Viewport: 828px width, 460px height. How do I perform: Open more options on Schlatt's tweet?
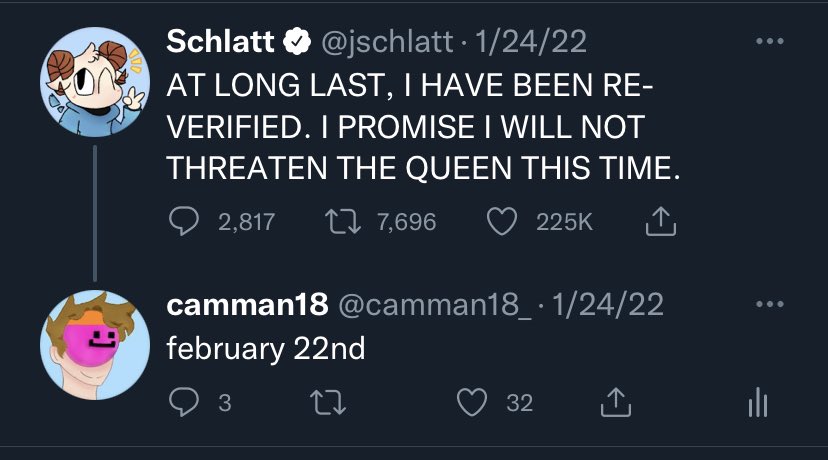tap(770, 41)
